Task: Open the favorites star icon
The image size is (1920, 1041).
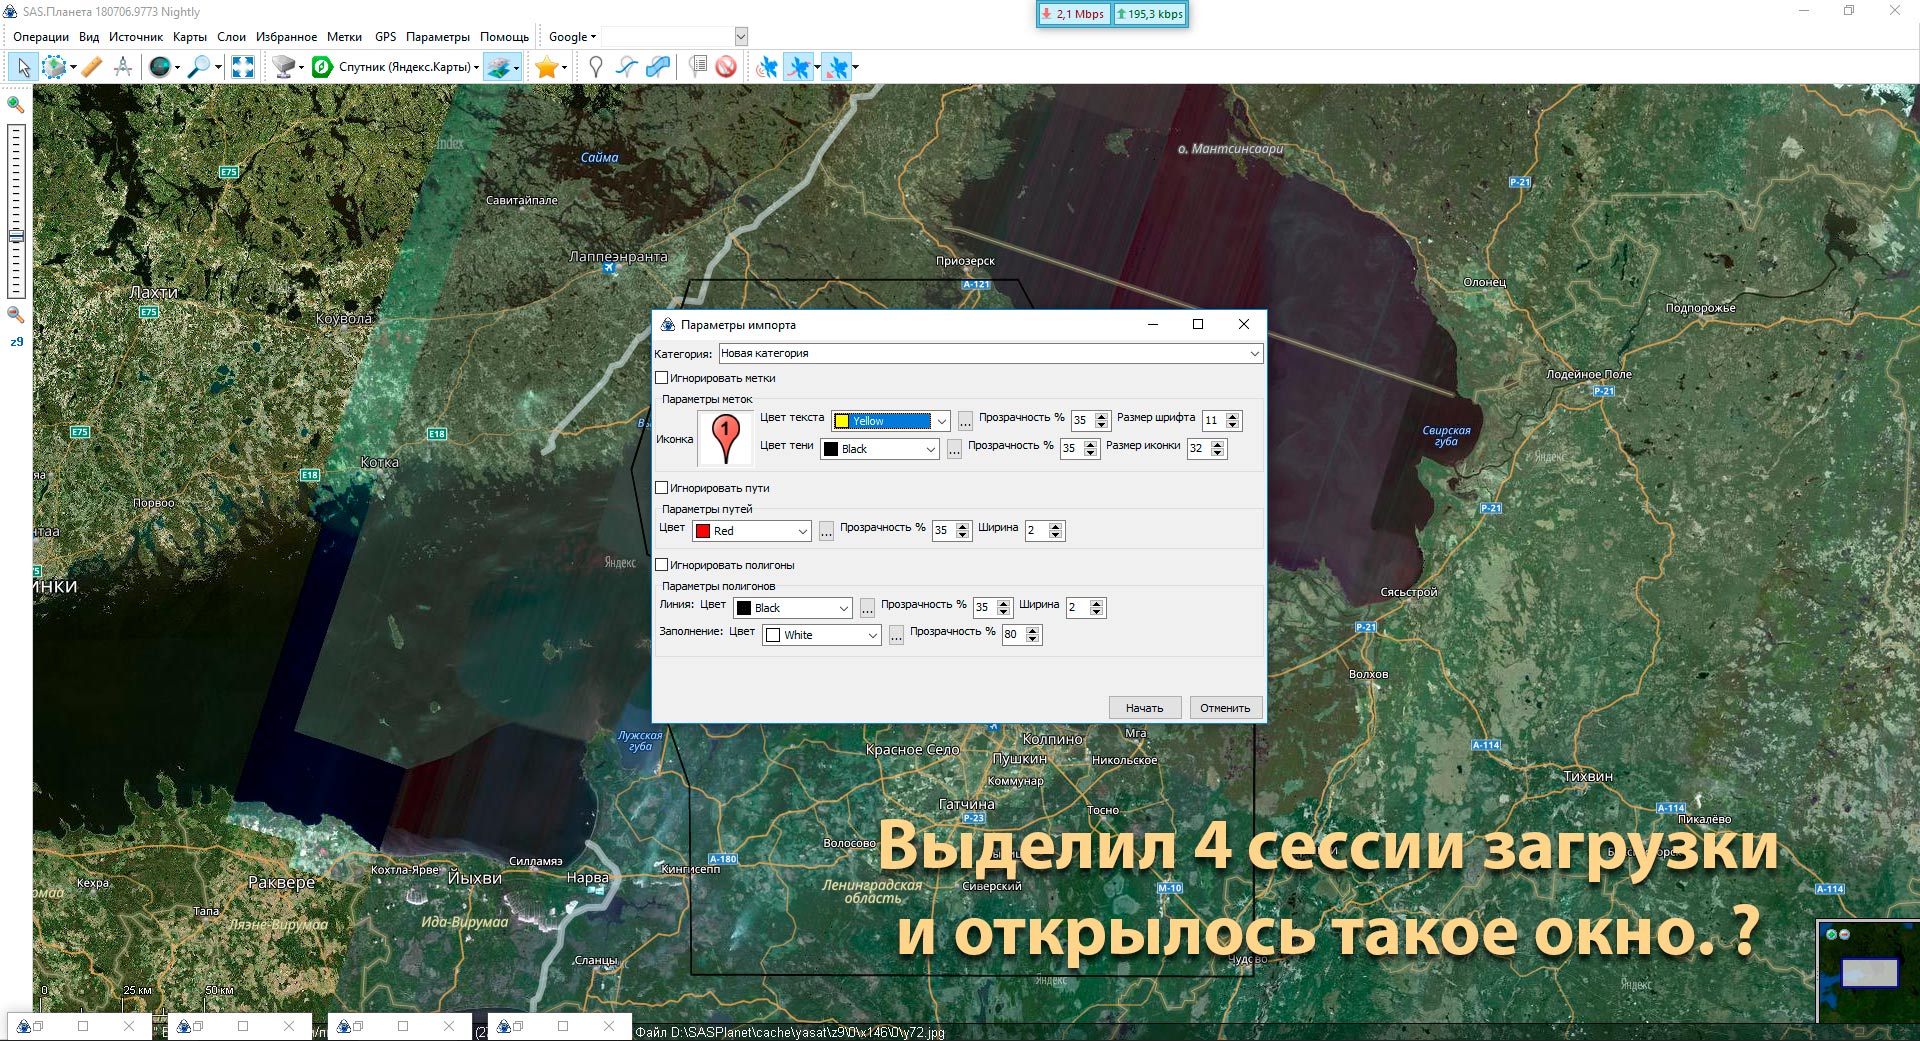Action: click(546, 67)
